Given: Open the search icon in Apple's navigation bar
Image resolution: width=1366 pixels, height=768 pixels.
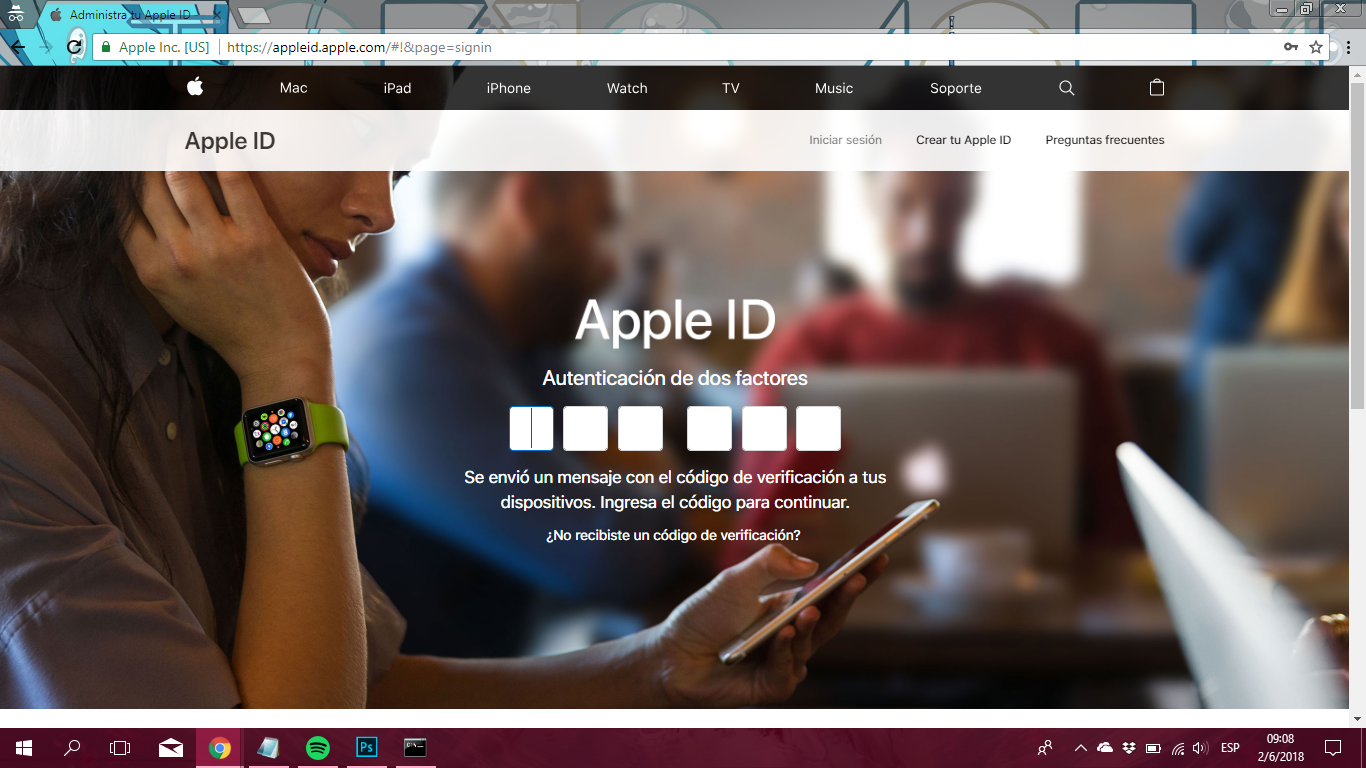Looking at the screenshot, I should click(x=1067, y=88).
